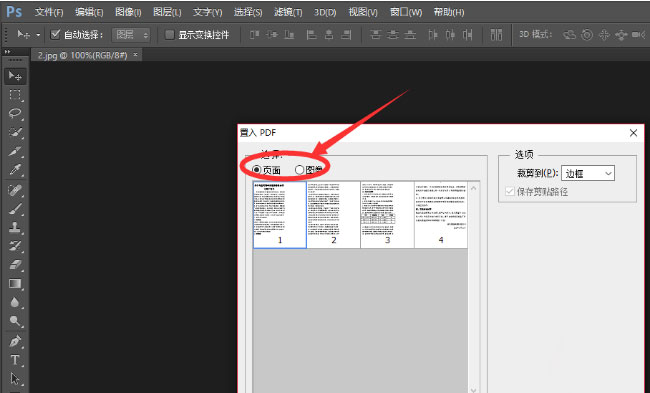Select the Spot Healing Brush tool

click(x=15, y=191)
